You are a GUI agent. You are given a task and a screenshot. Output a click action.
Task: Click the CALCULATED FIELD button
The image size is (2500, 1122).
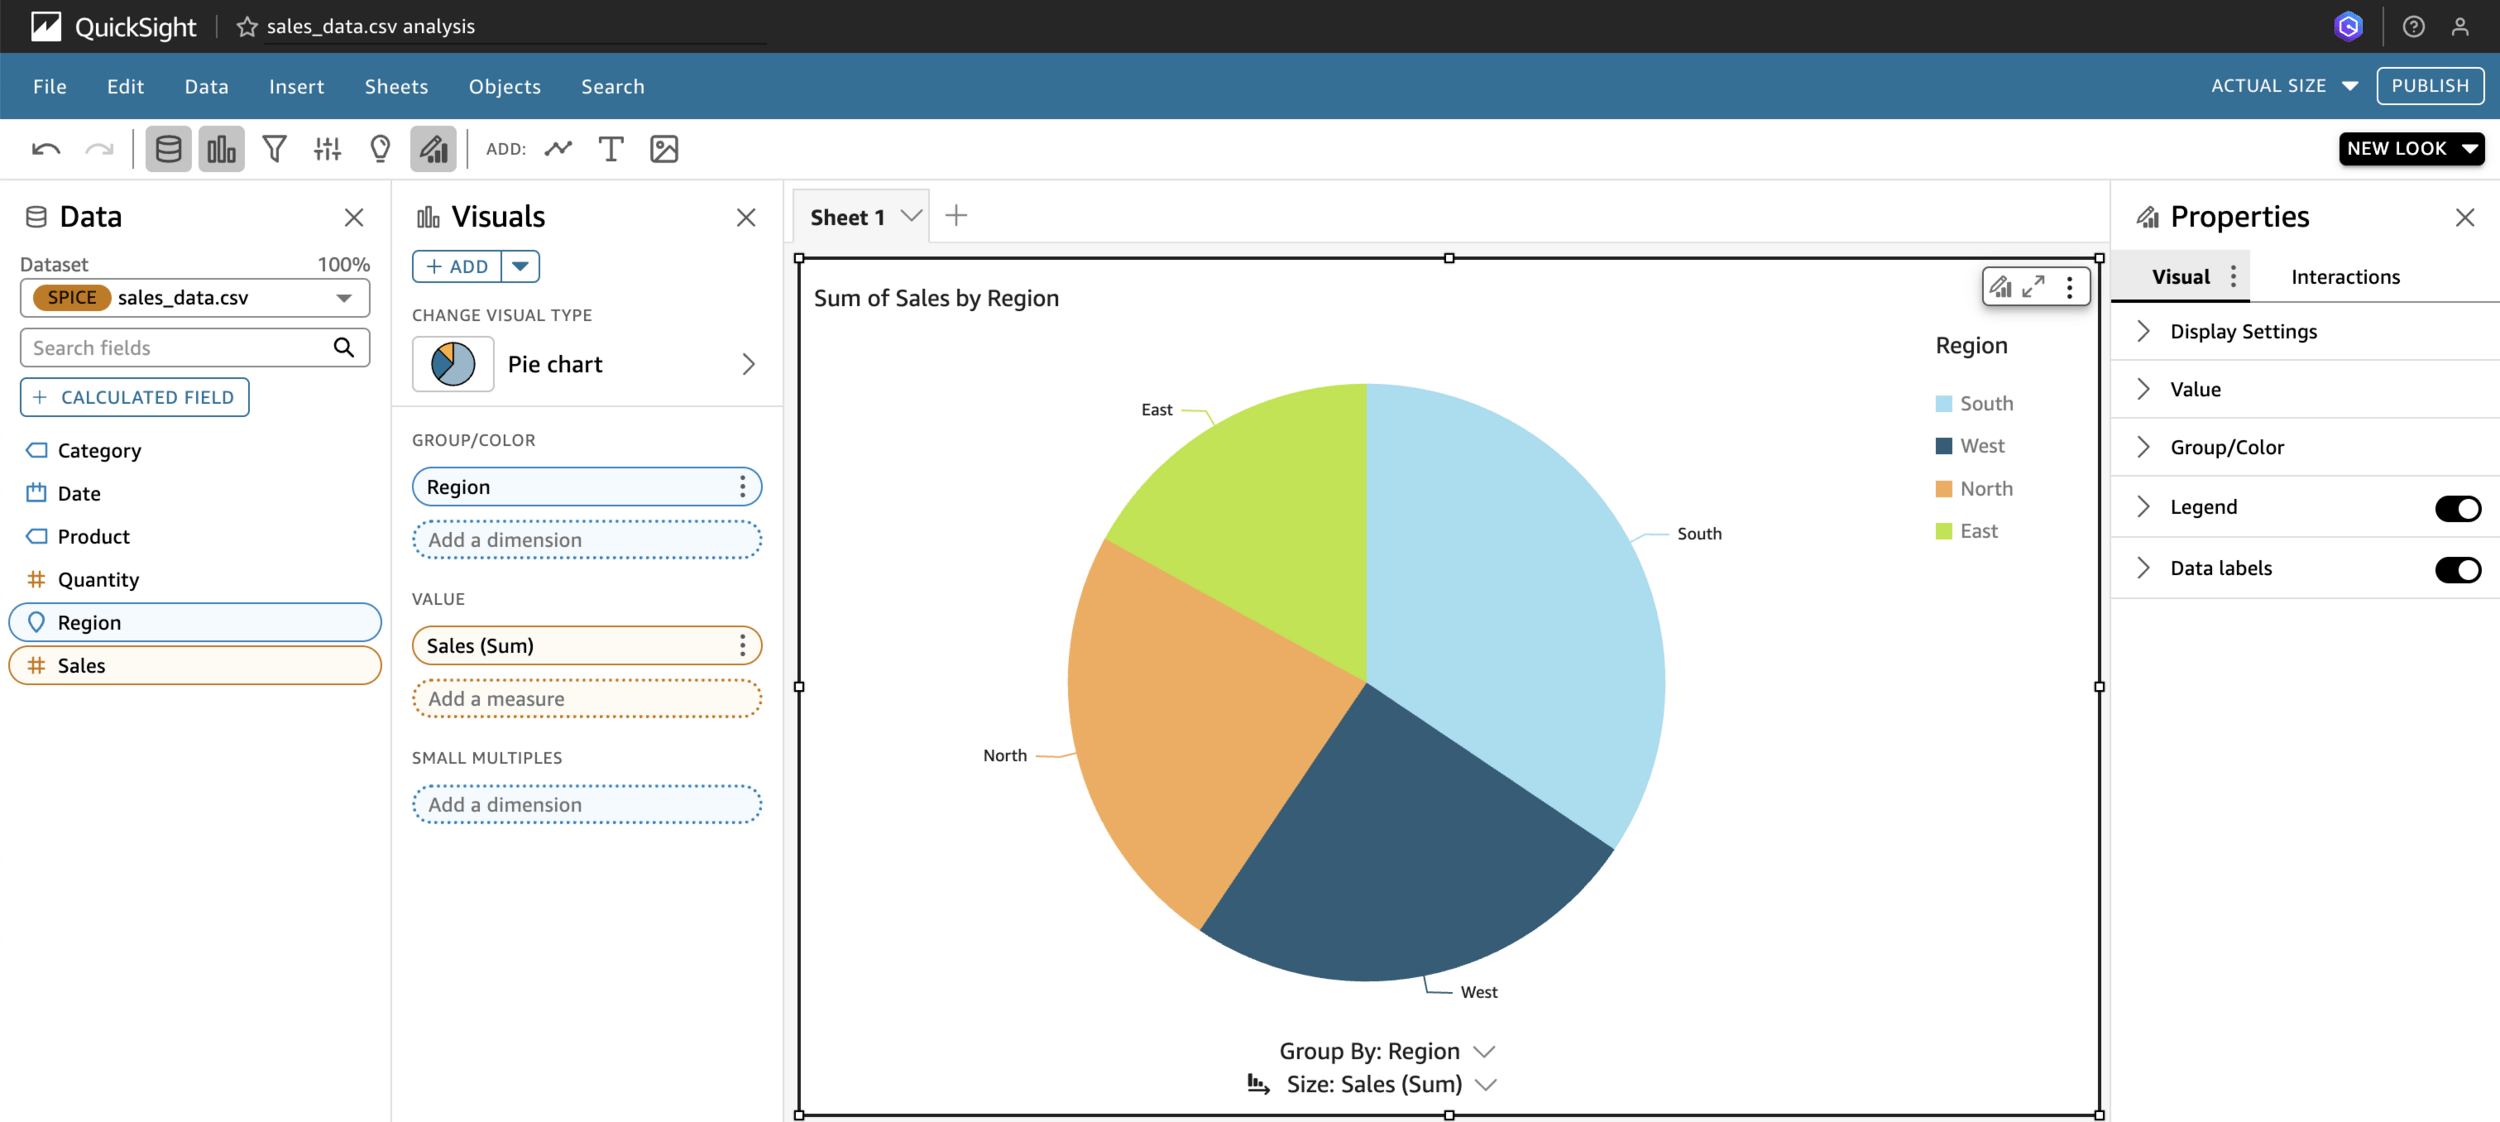[x=135, y=397]
